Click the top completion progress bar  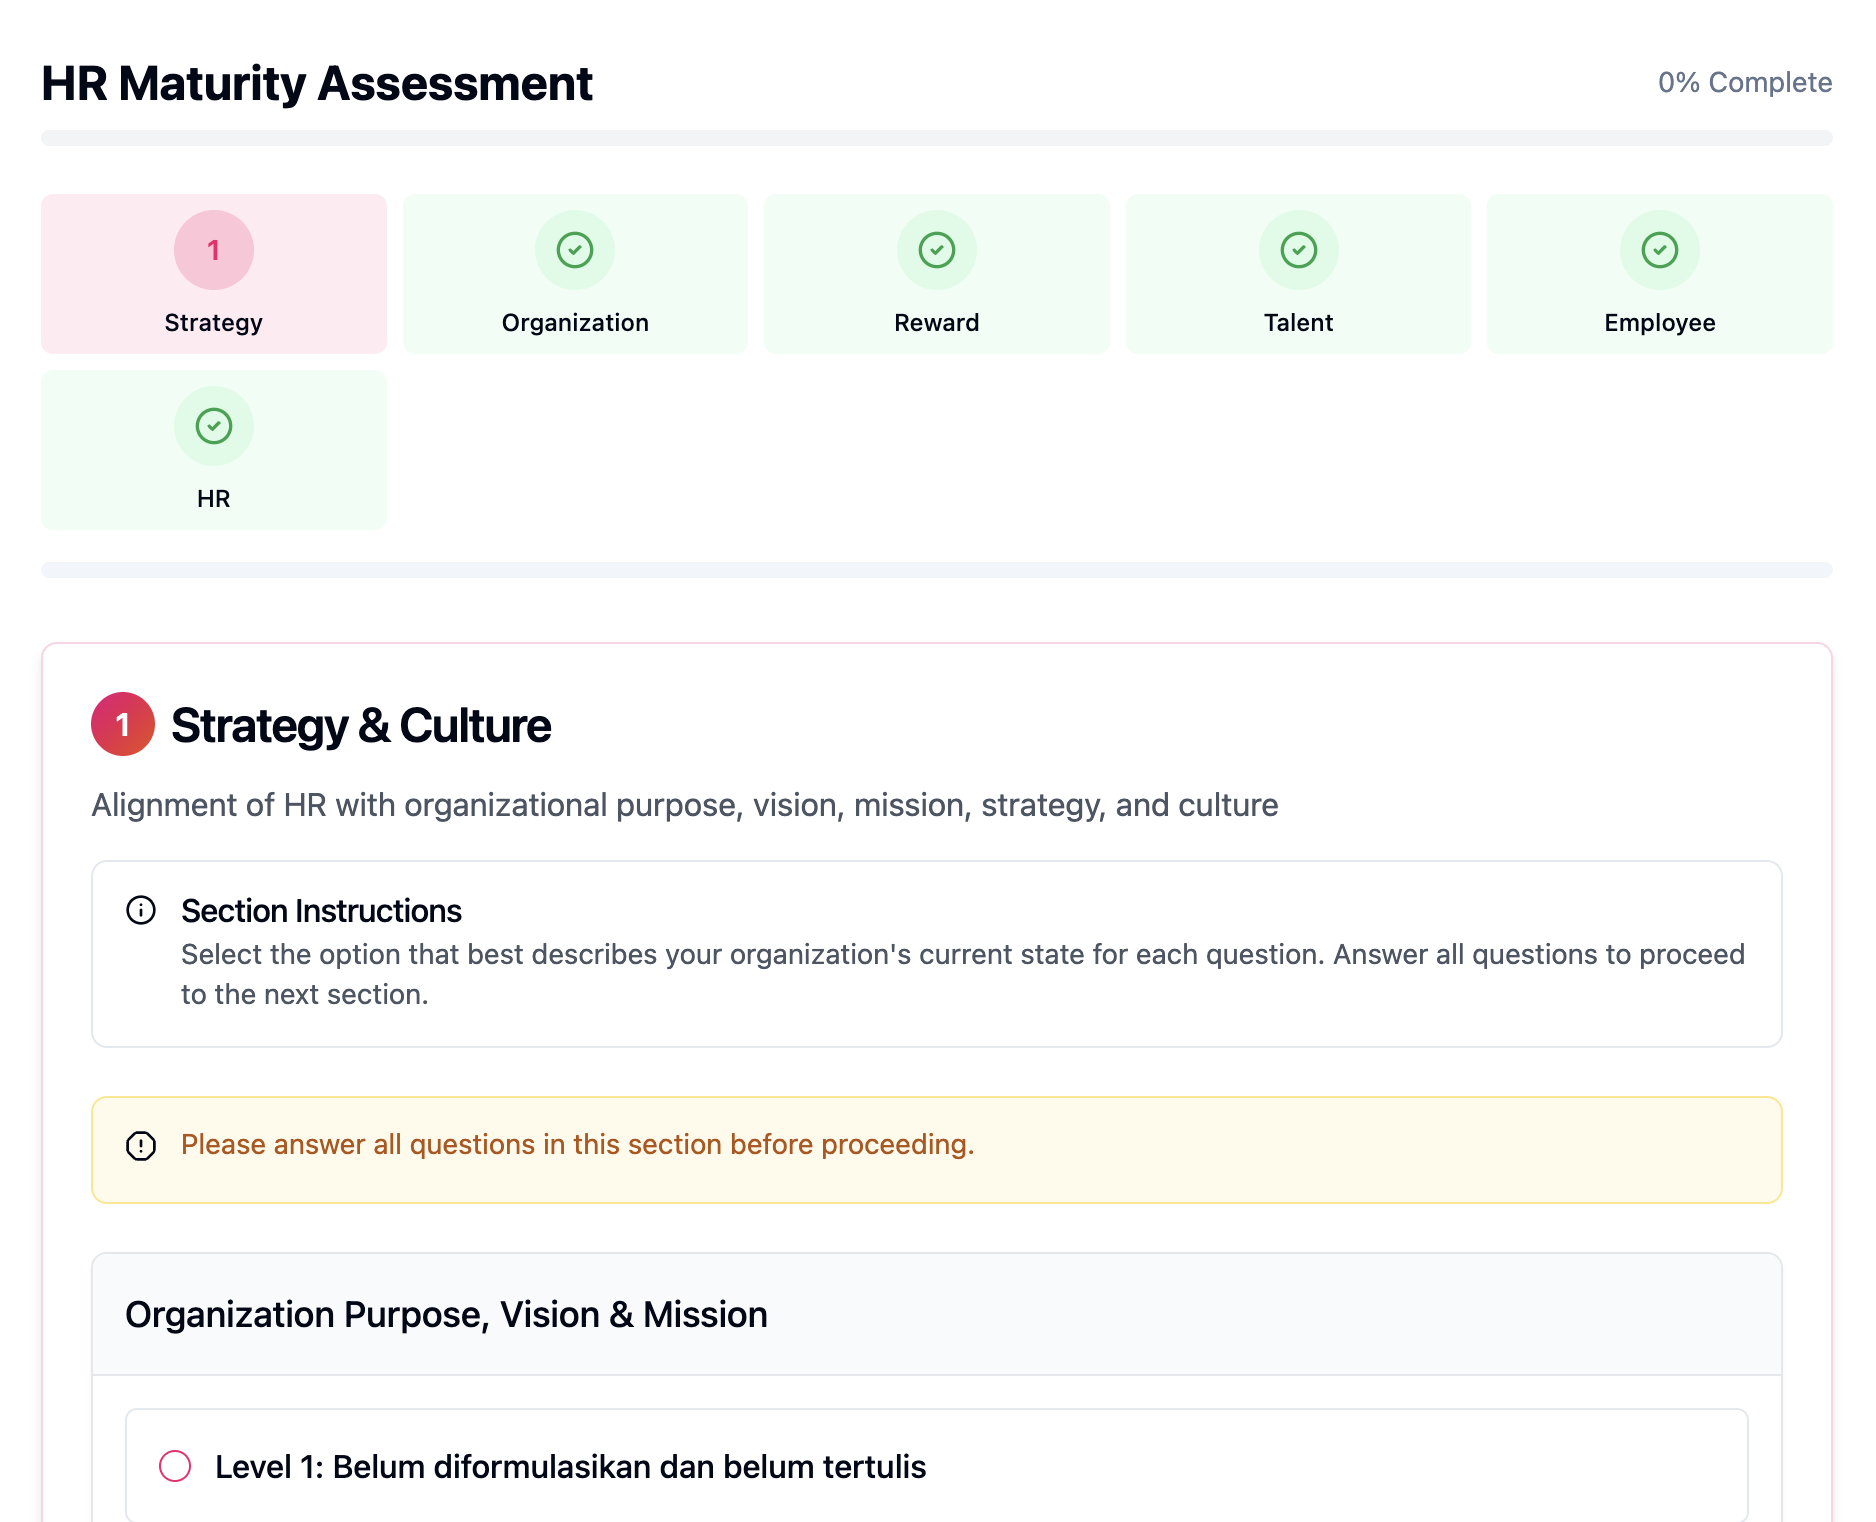point(936,138)
